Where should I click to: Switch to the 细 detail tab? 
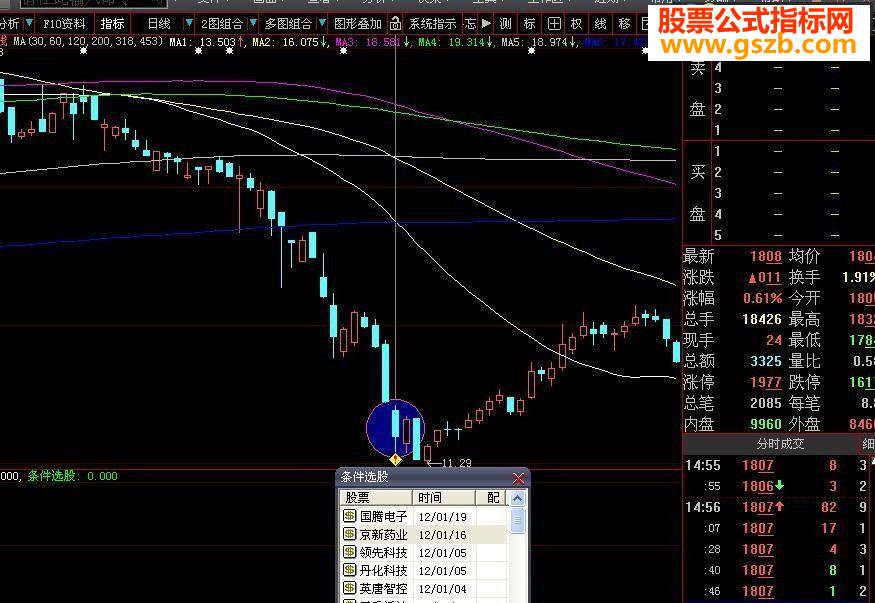pos(867,443)
